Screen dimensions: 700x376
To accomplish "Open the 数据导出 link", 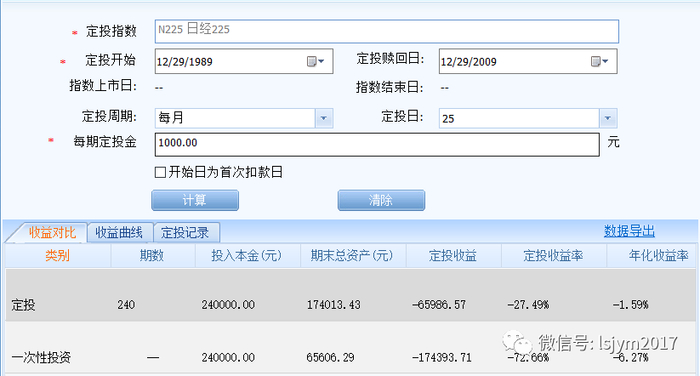I will click(629, 231).
